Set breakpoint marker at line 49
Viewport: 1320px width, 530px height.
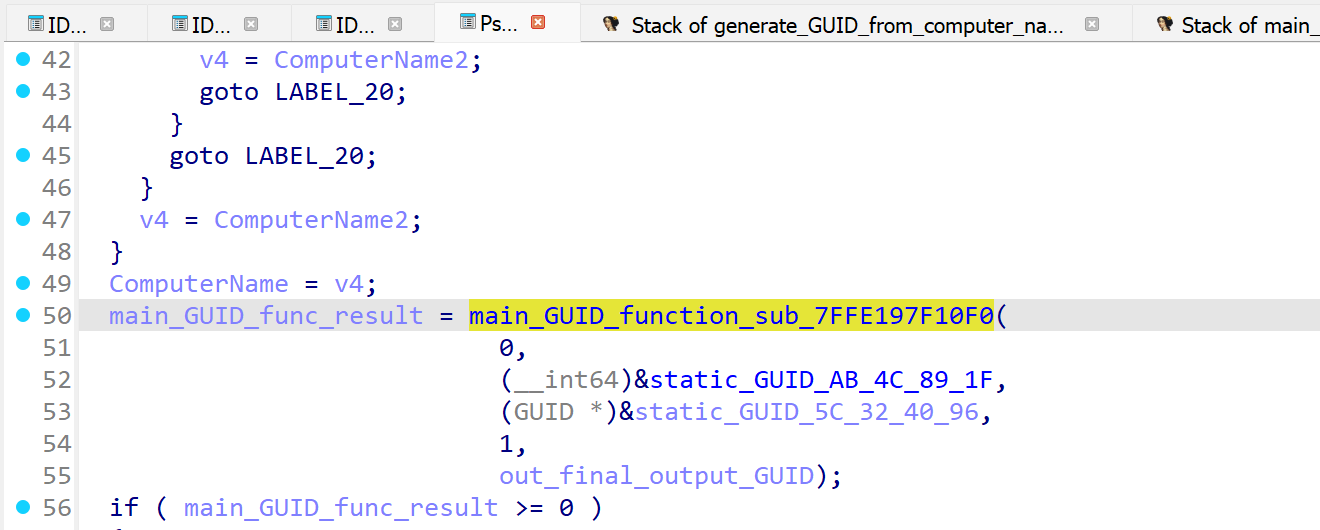tap(24, 284)
